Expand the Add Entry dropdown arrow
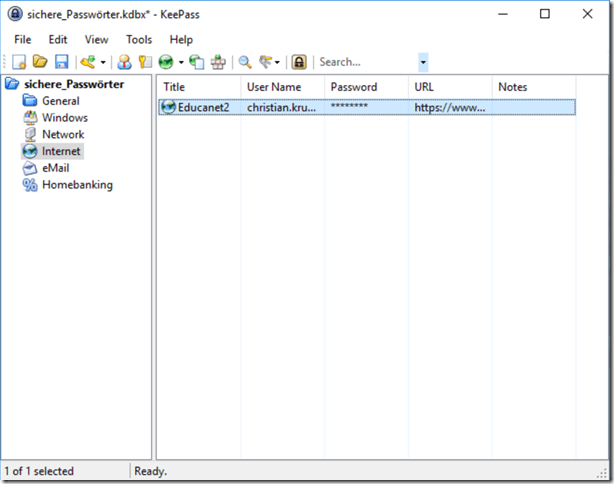Screen dimensions: 614x484 pyautogui.click(x=103, y=62)
